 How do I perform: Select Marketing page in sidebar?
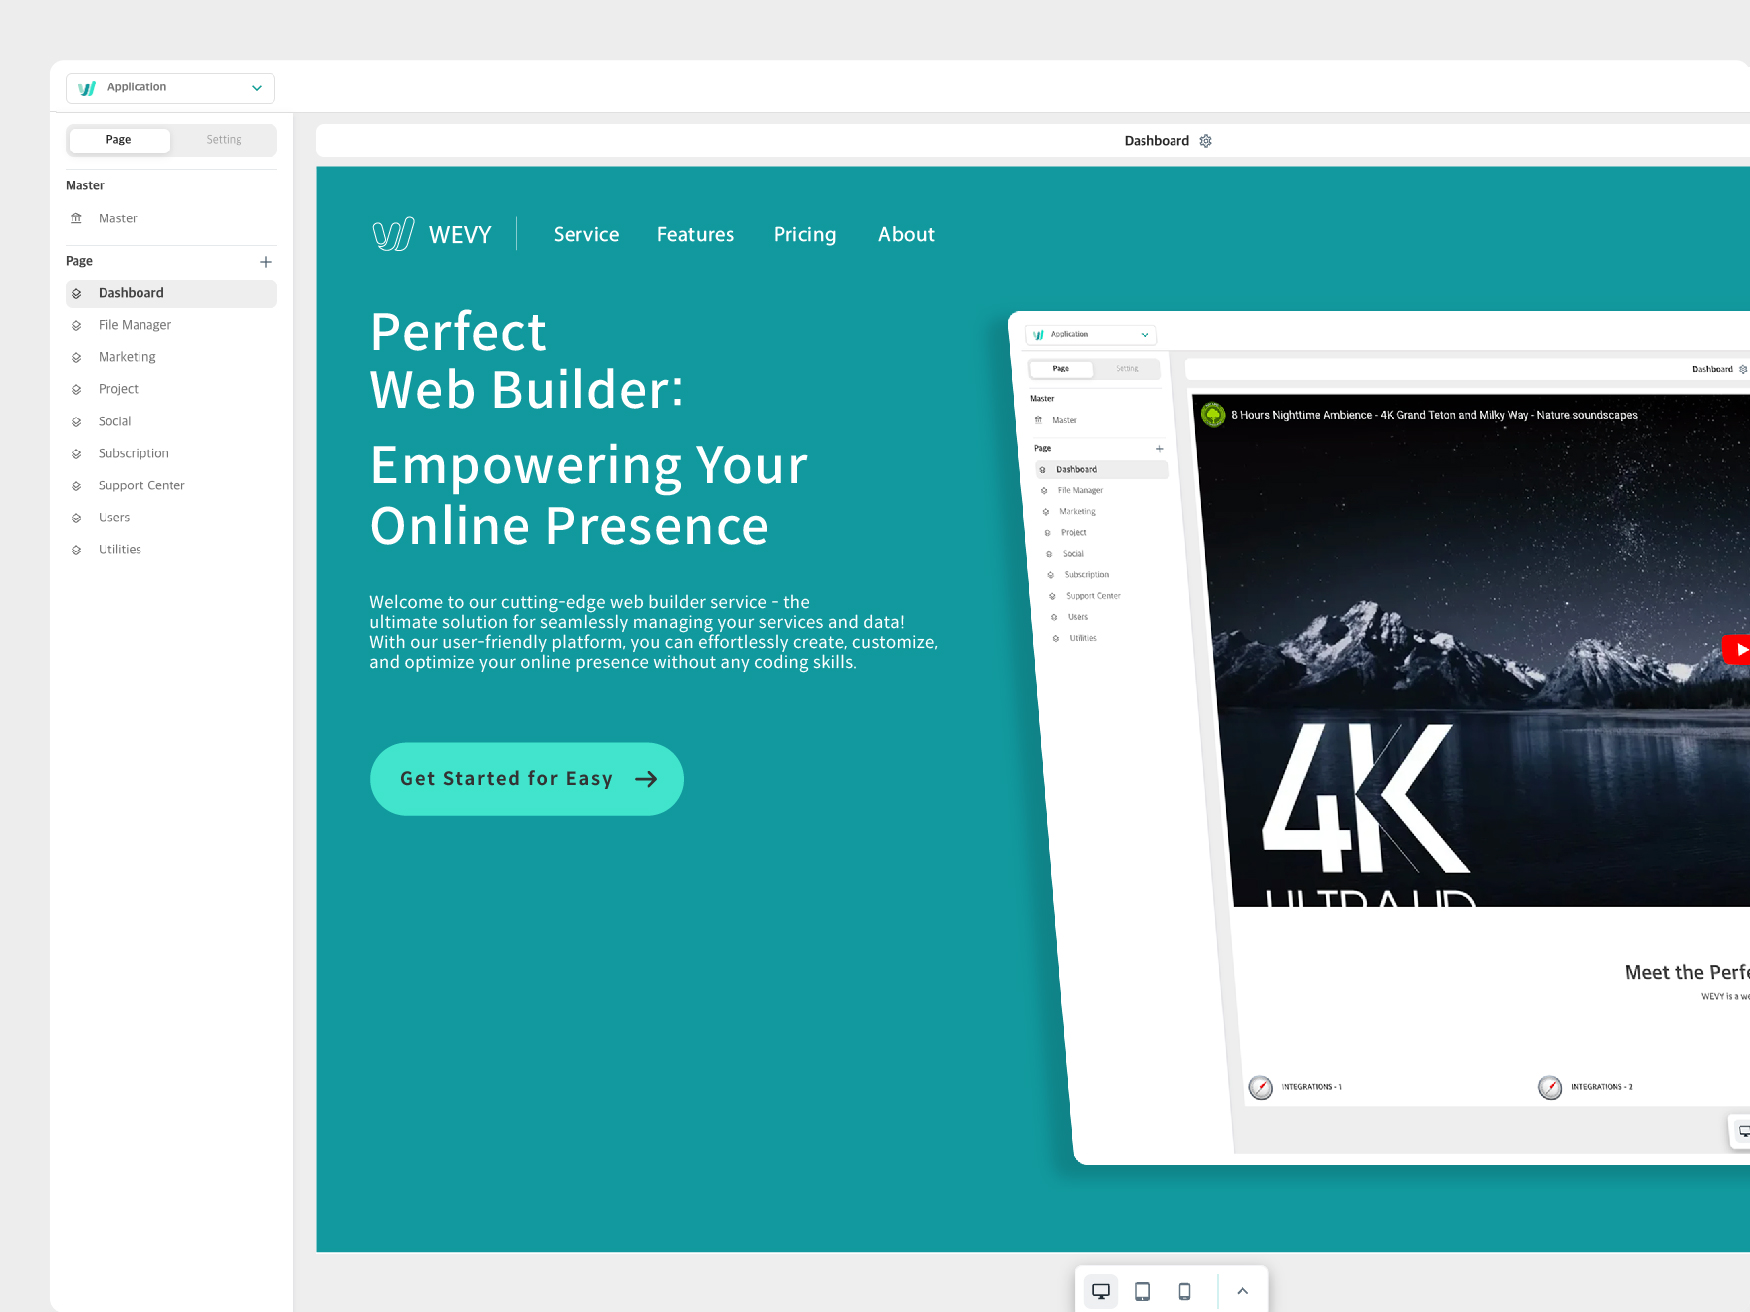click(127, 357)
